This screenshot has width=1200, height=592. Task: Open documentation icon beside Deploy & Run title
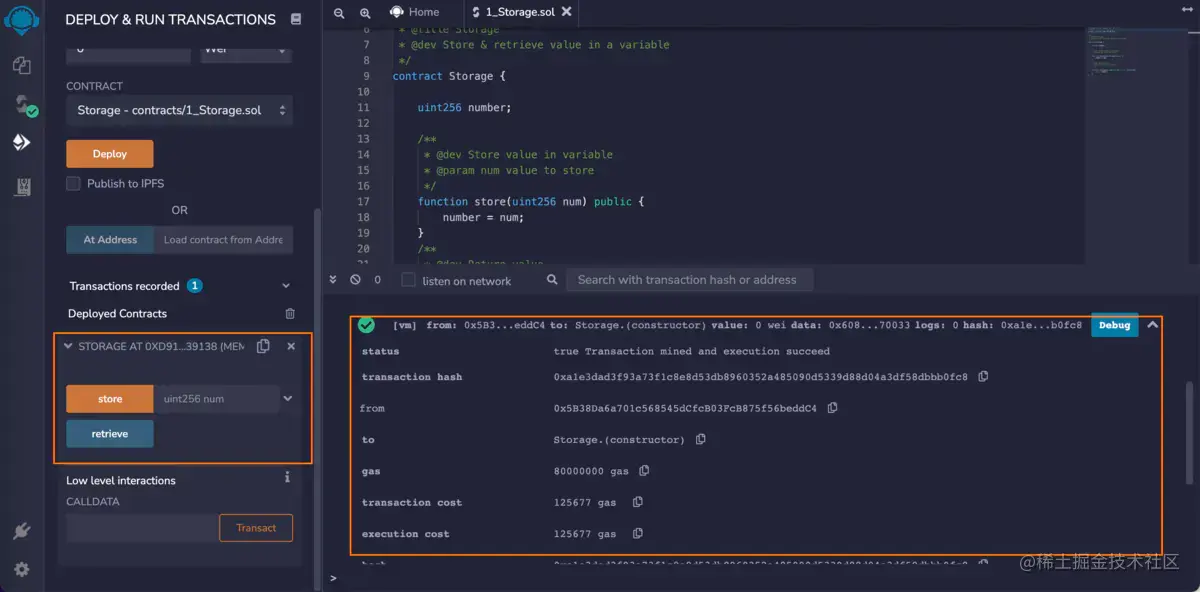pos(295,19)
